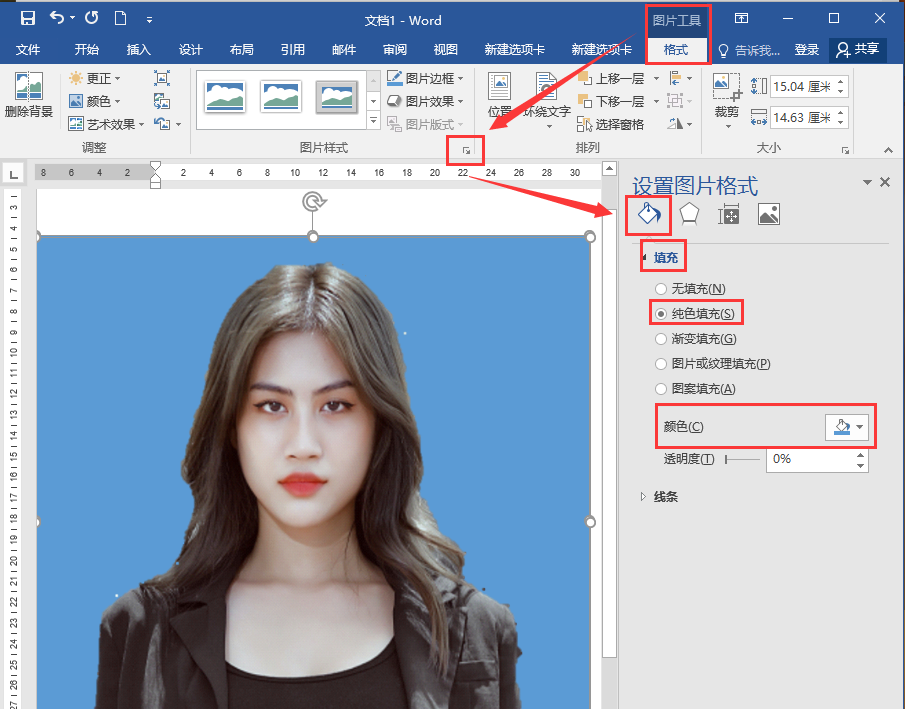The height and width of the screenshot is (709, 905).
Task: Click Tell Me (告诉我) search box
Action: tap(749, 50)
